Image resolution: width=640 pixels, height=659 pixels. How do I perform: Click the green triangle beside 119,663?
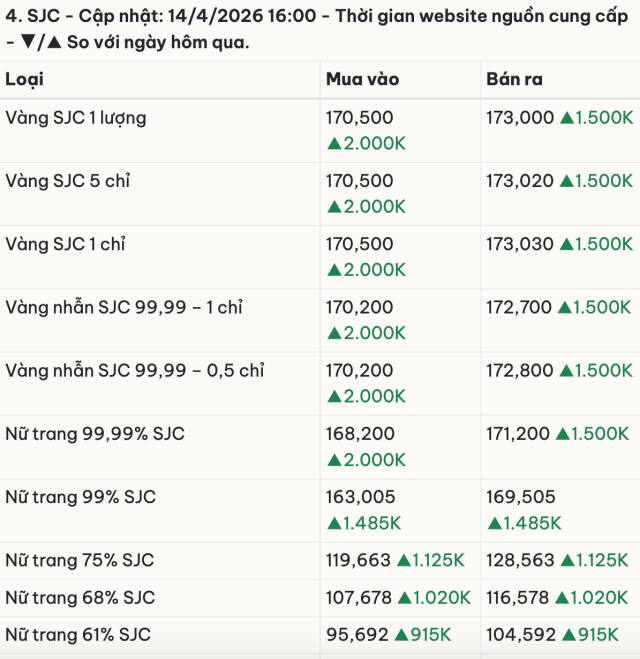406,561
